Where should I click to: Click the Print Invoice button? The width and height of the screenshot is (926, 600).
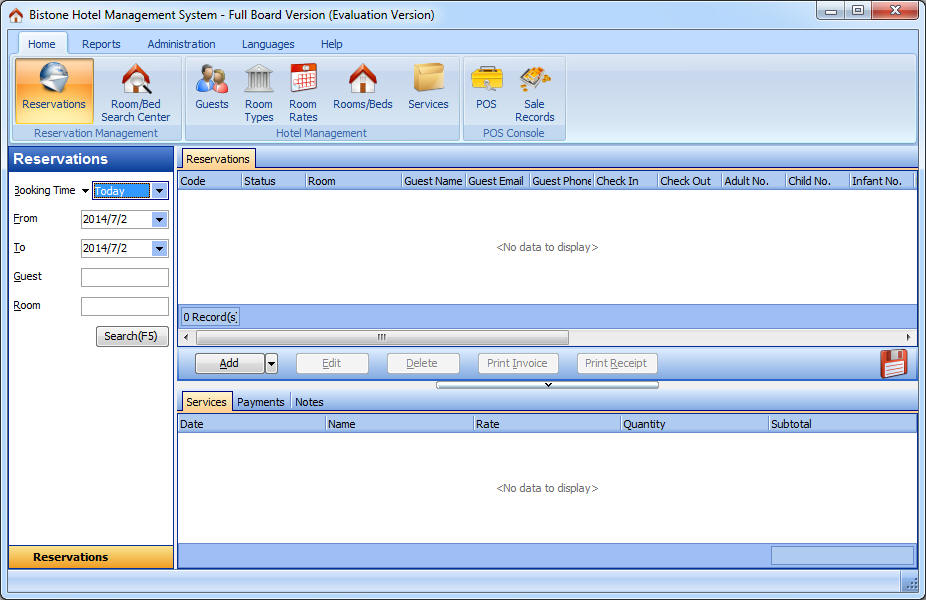(517, 363)
